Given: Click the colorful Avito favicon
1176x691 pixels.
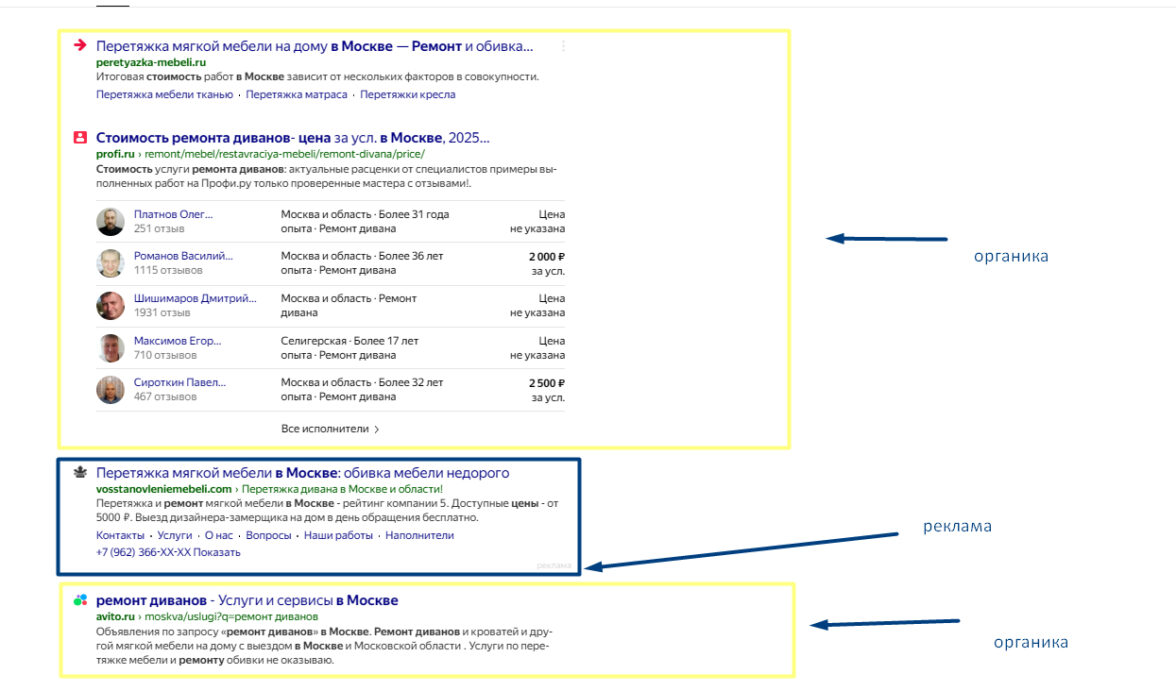Looking at the screenshot, I should click(x=80, y=600).
